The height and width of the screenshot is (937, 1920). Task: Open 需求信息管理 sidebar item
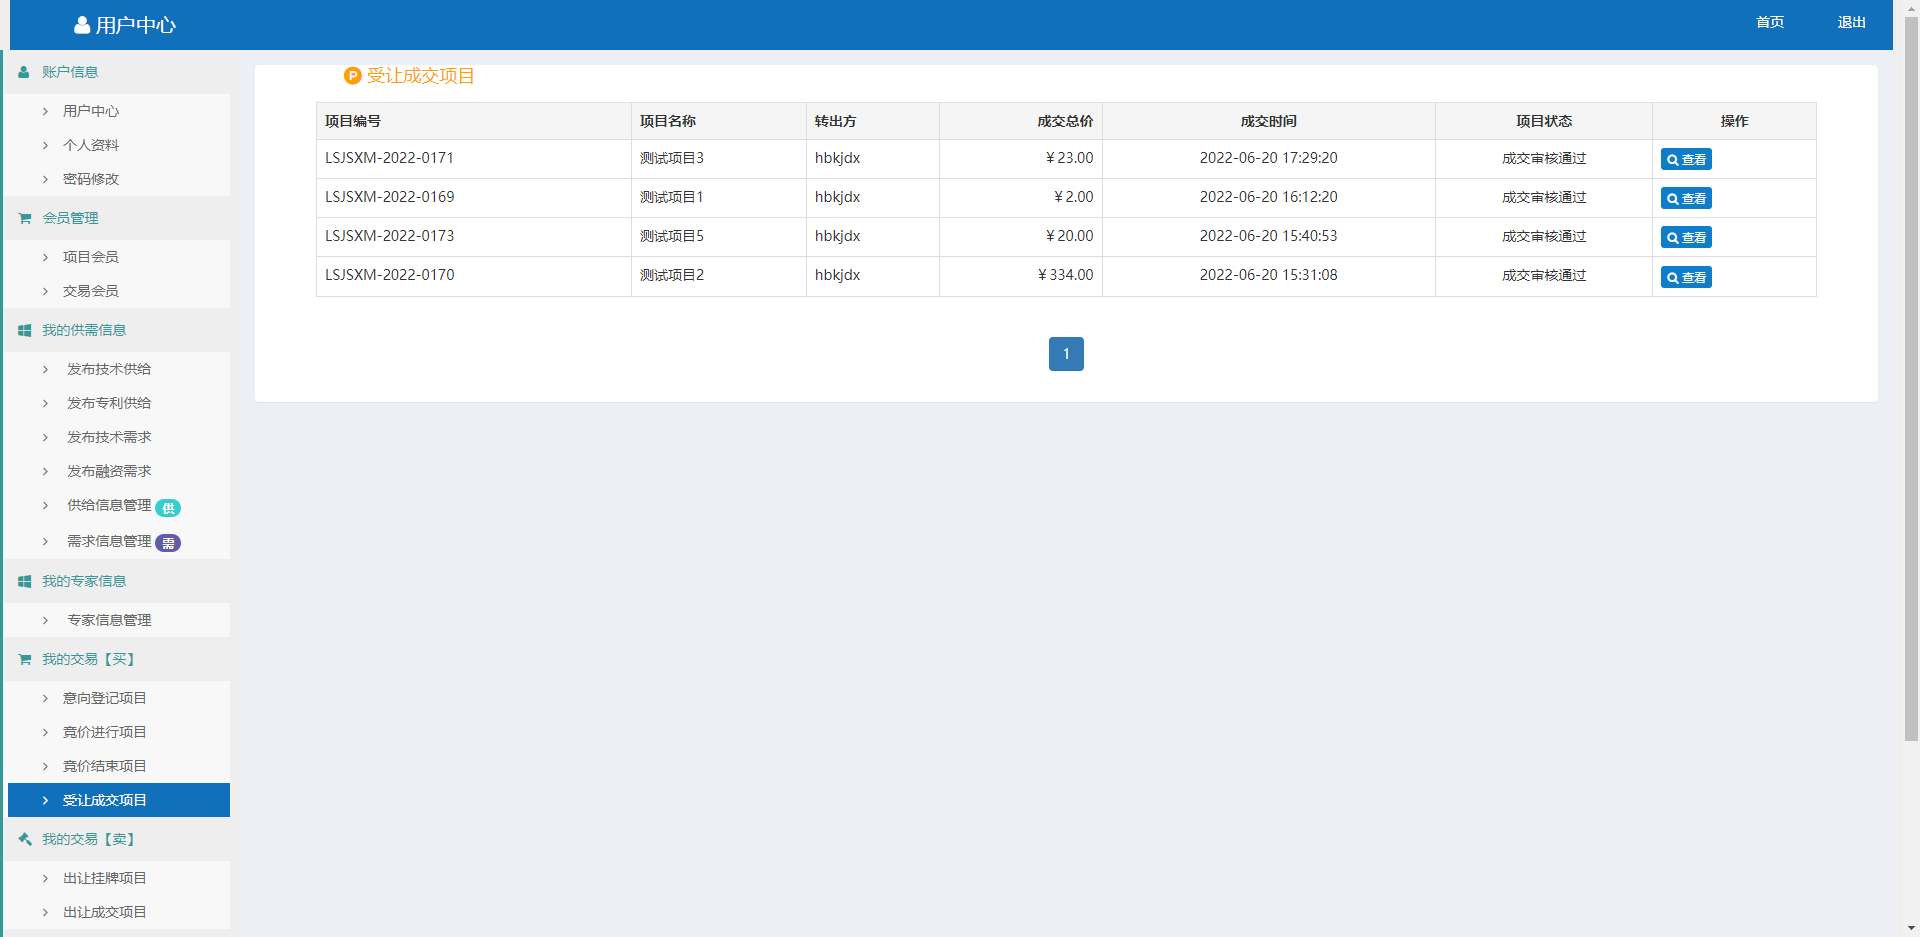118,541
